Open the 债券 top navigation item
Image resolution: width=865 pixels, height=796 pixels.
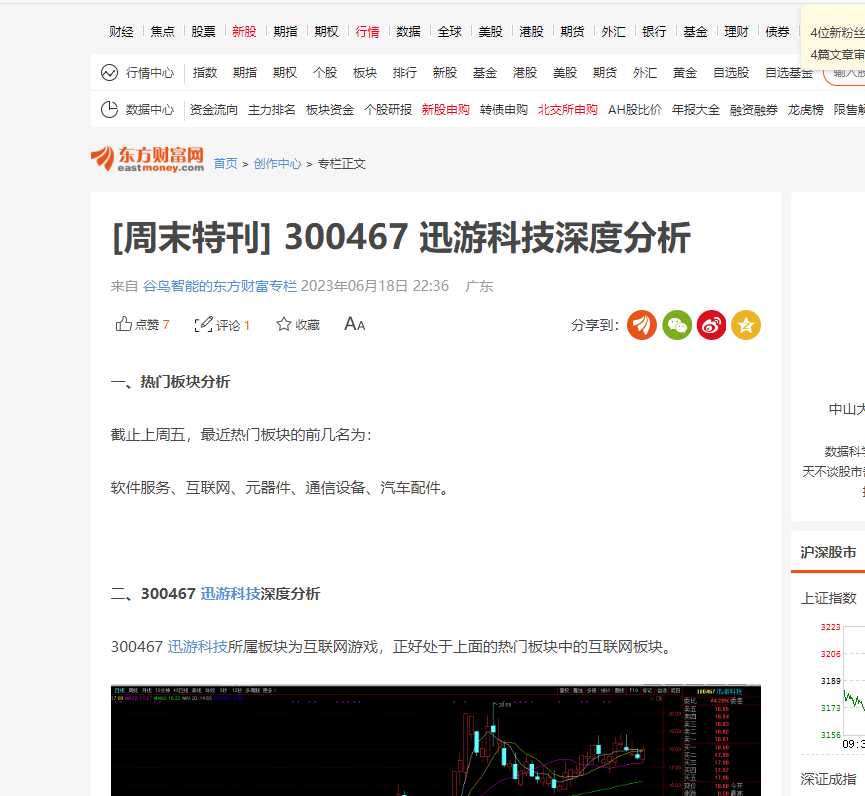[x=777, y=31]
